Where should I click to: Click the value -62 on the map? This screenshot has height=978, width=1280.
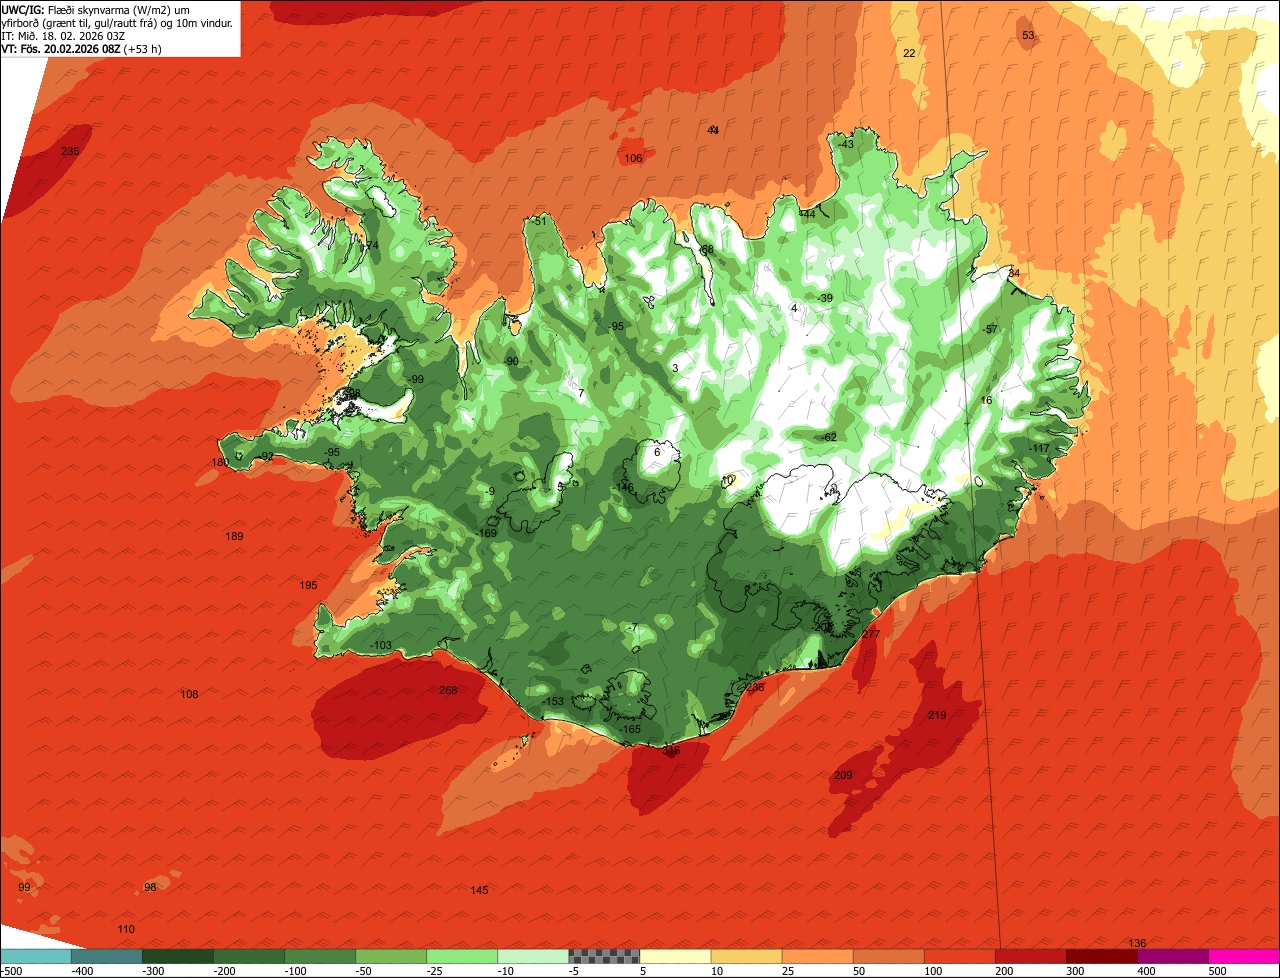[x=829, y=437]
